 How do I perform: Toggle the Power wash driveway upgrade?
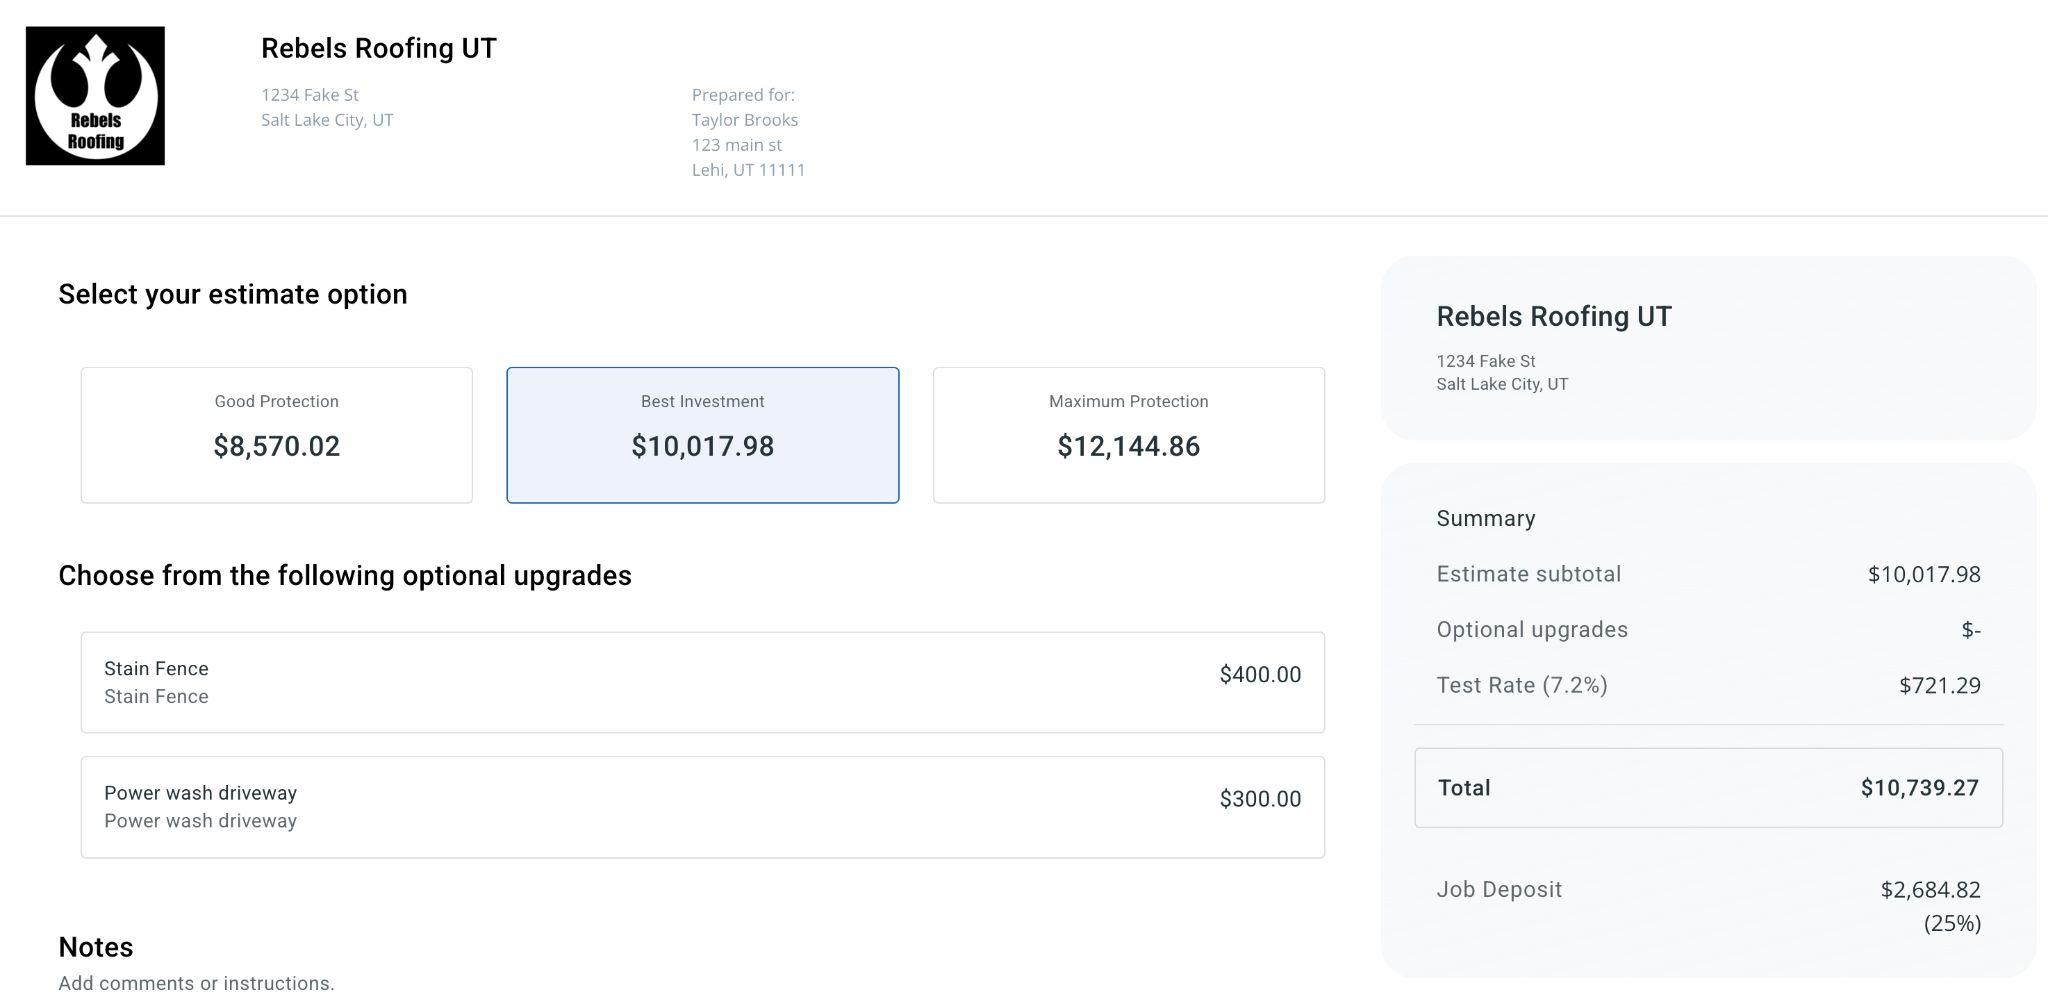702,807
